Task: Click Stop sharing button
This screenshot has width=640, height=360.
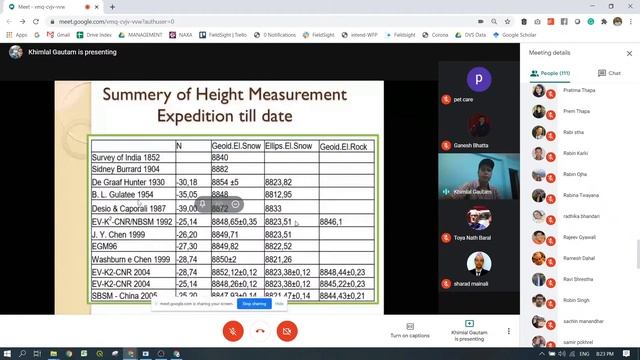Action: pos(254,304)
